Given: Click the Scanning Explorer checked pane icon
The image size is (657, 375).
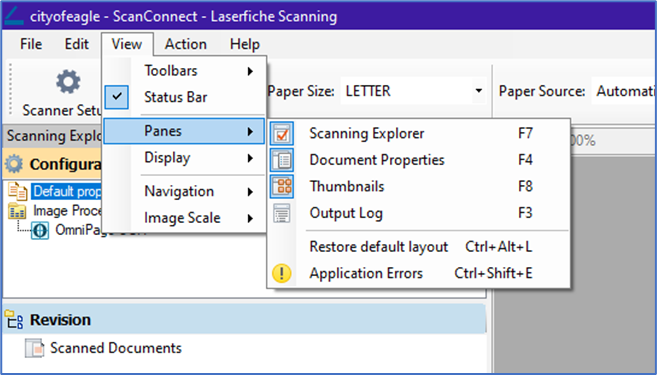Looking at the screenshot, I should (282, 134).
